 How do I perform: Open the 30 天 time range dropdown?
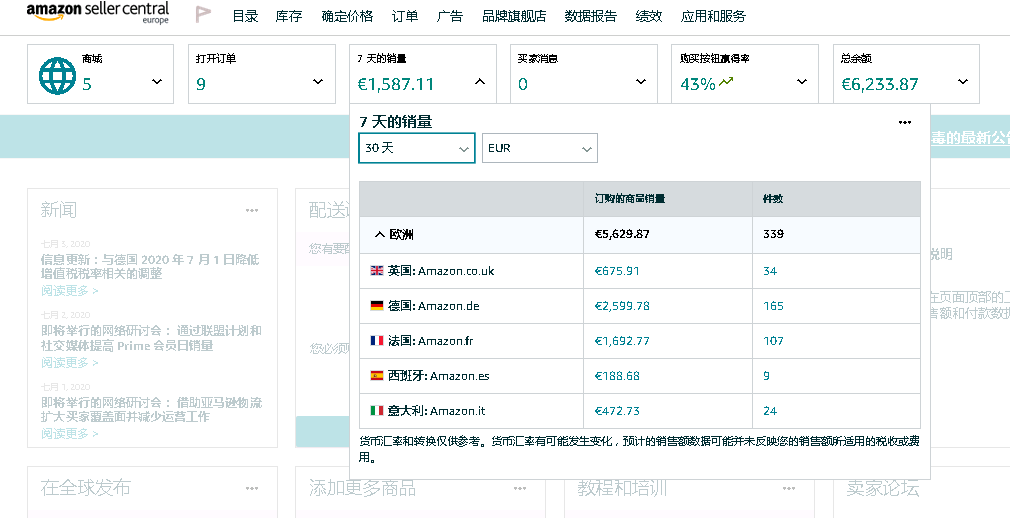point(417,148)
